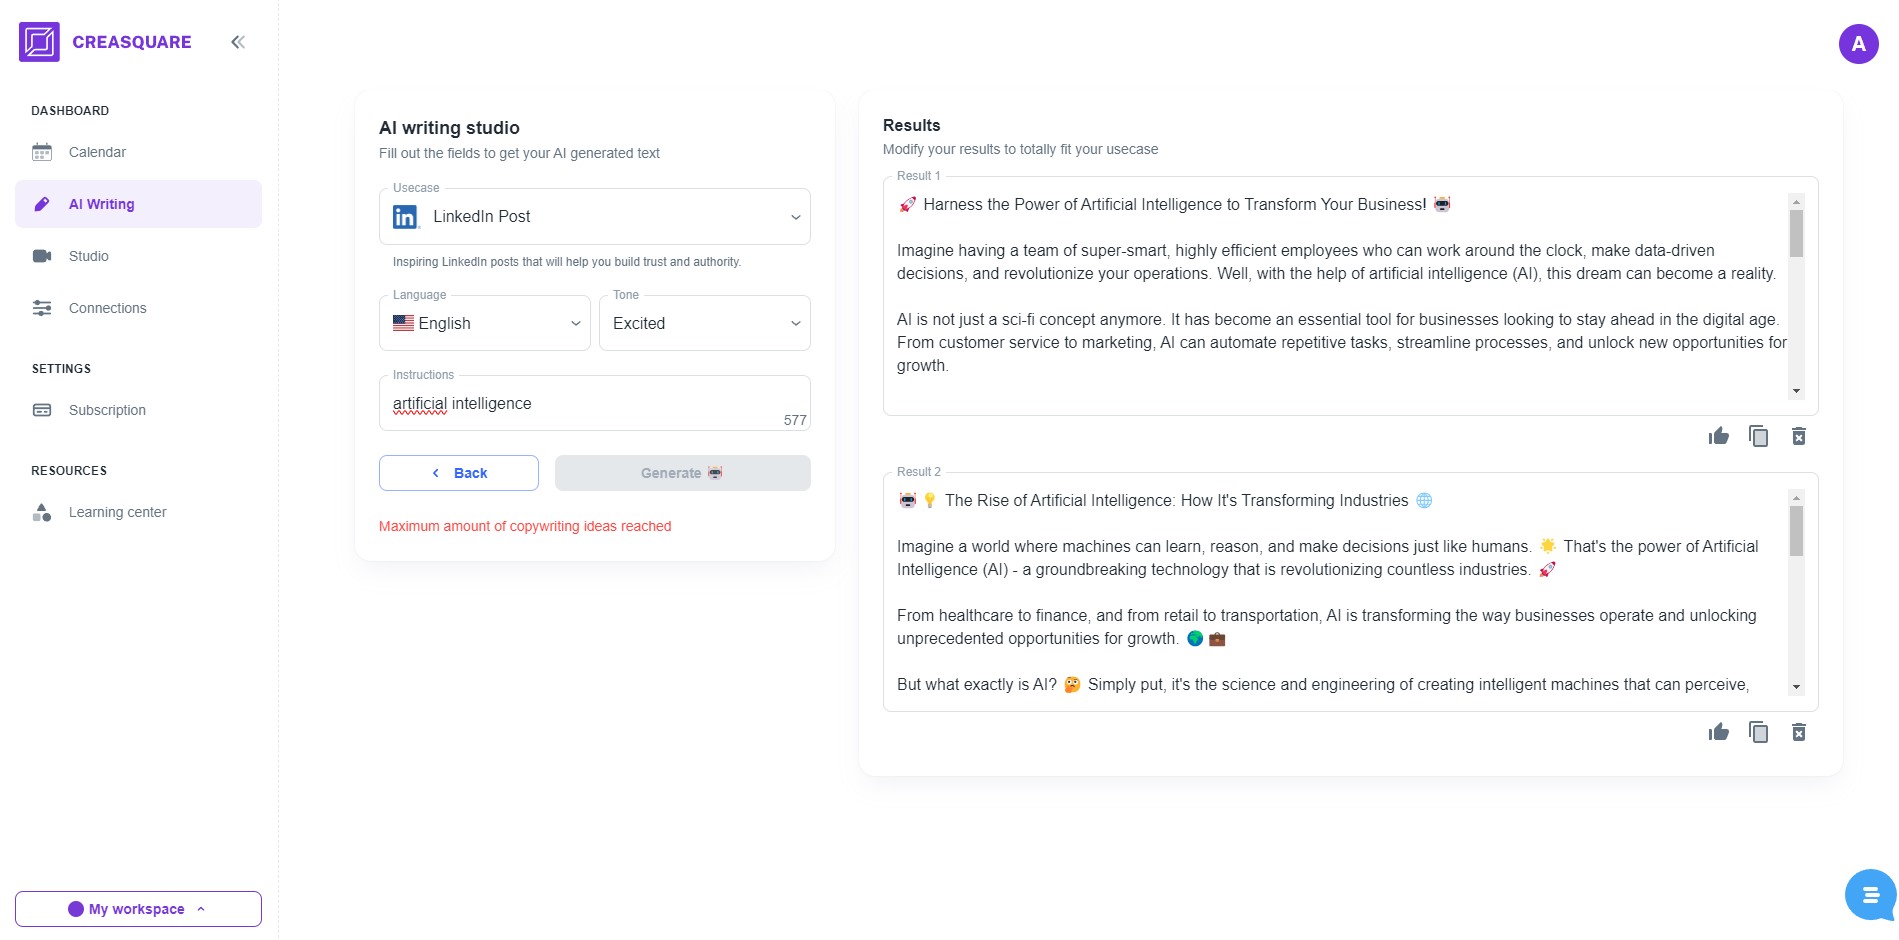Like Result 2 with thumbs up icon
The image size is (1899, 940).
coord(1718,732)
